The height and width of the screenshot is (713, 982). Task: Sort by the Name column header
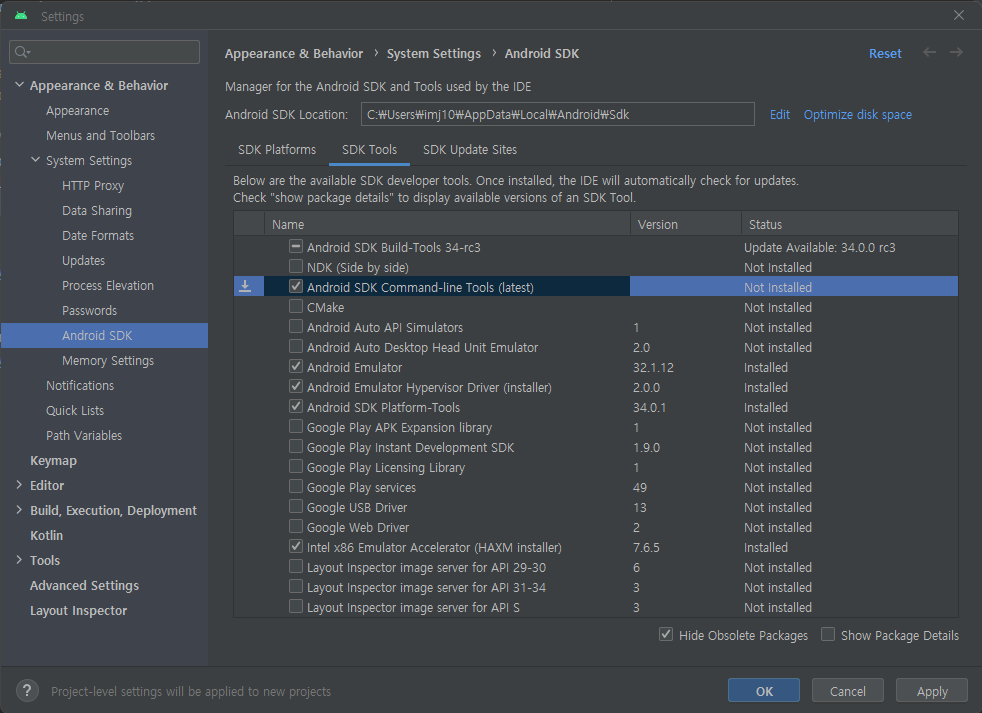(447, 224)
